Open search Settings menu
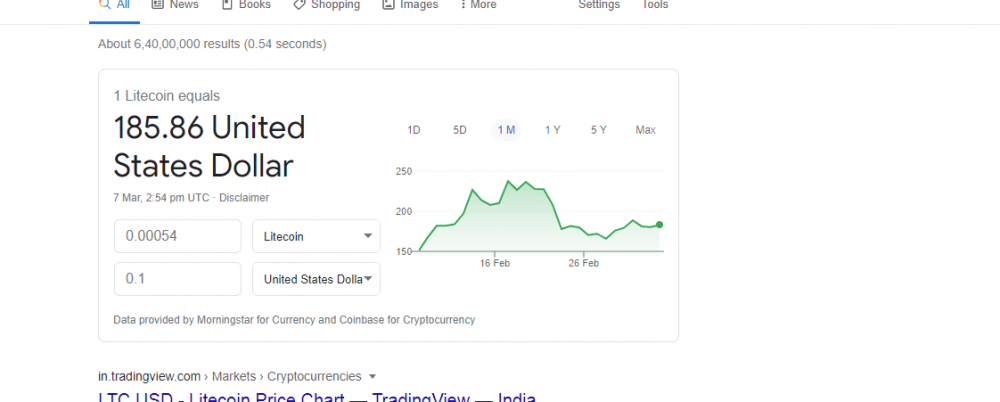1000x402 pixels. click(x=599, y=5)
